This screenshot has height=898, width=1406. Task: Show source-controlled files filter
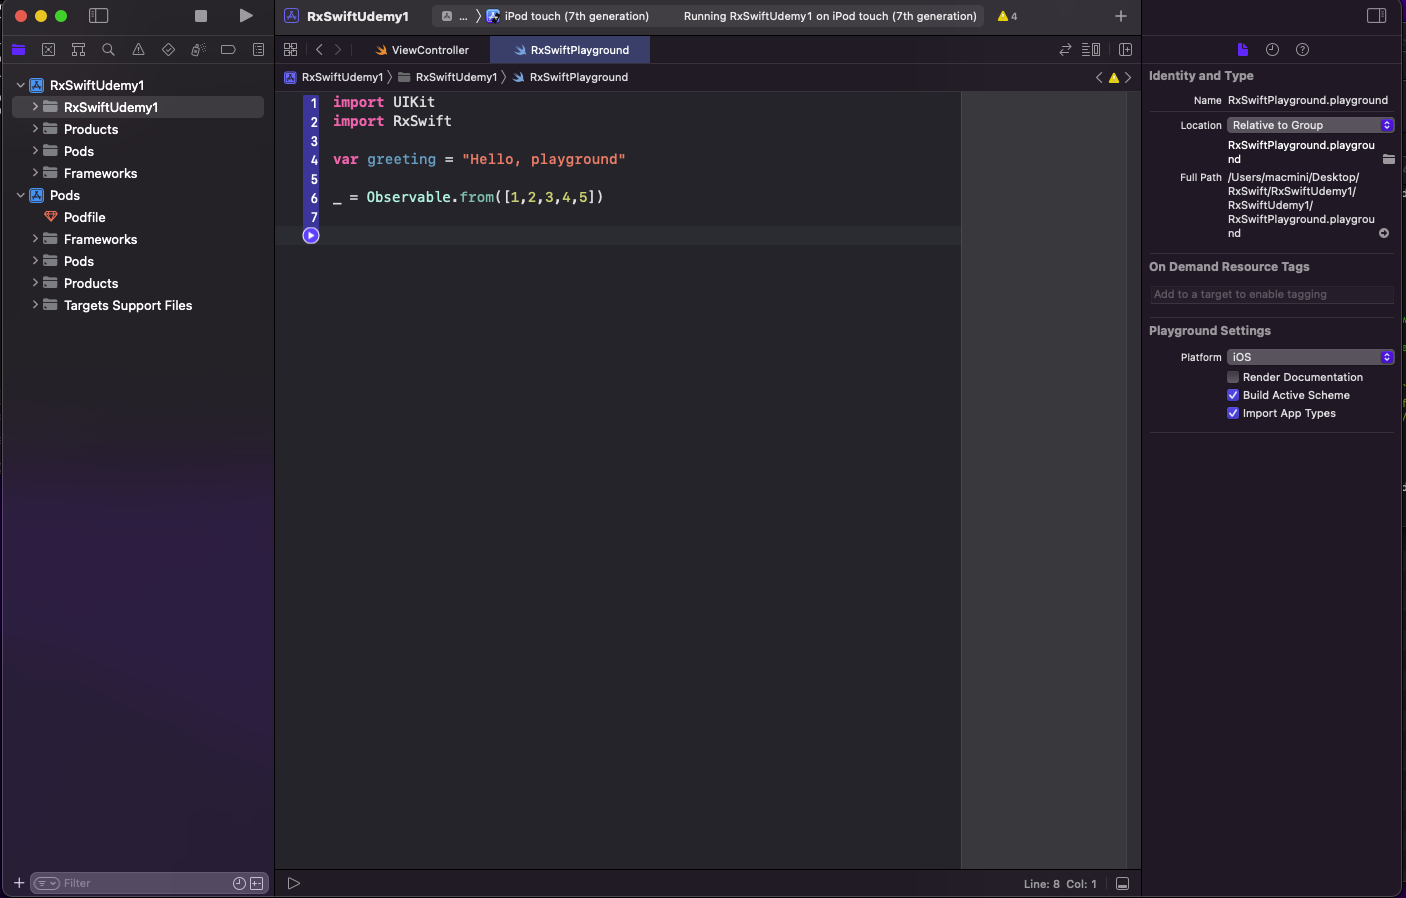[x=257, y=883]
